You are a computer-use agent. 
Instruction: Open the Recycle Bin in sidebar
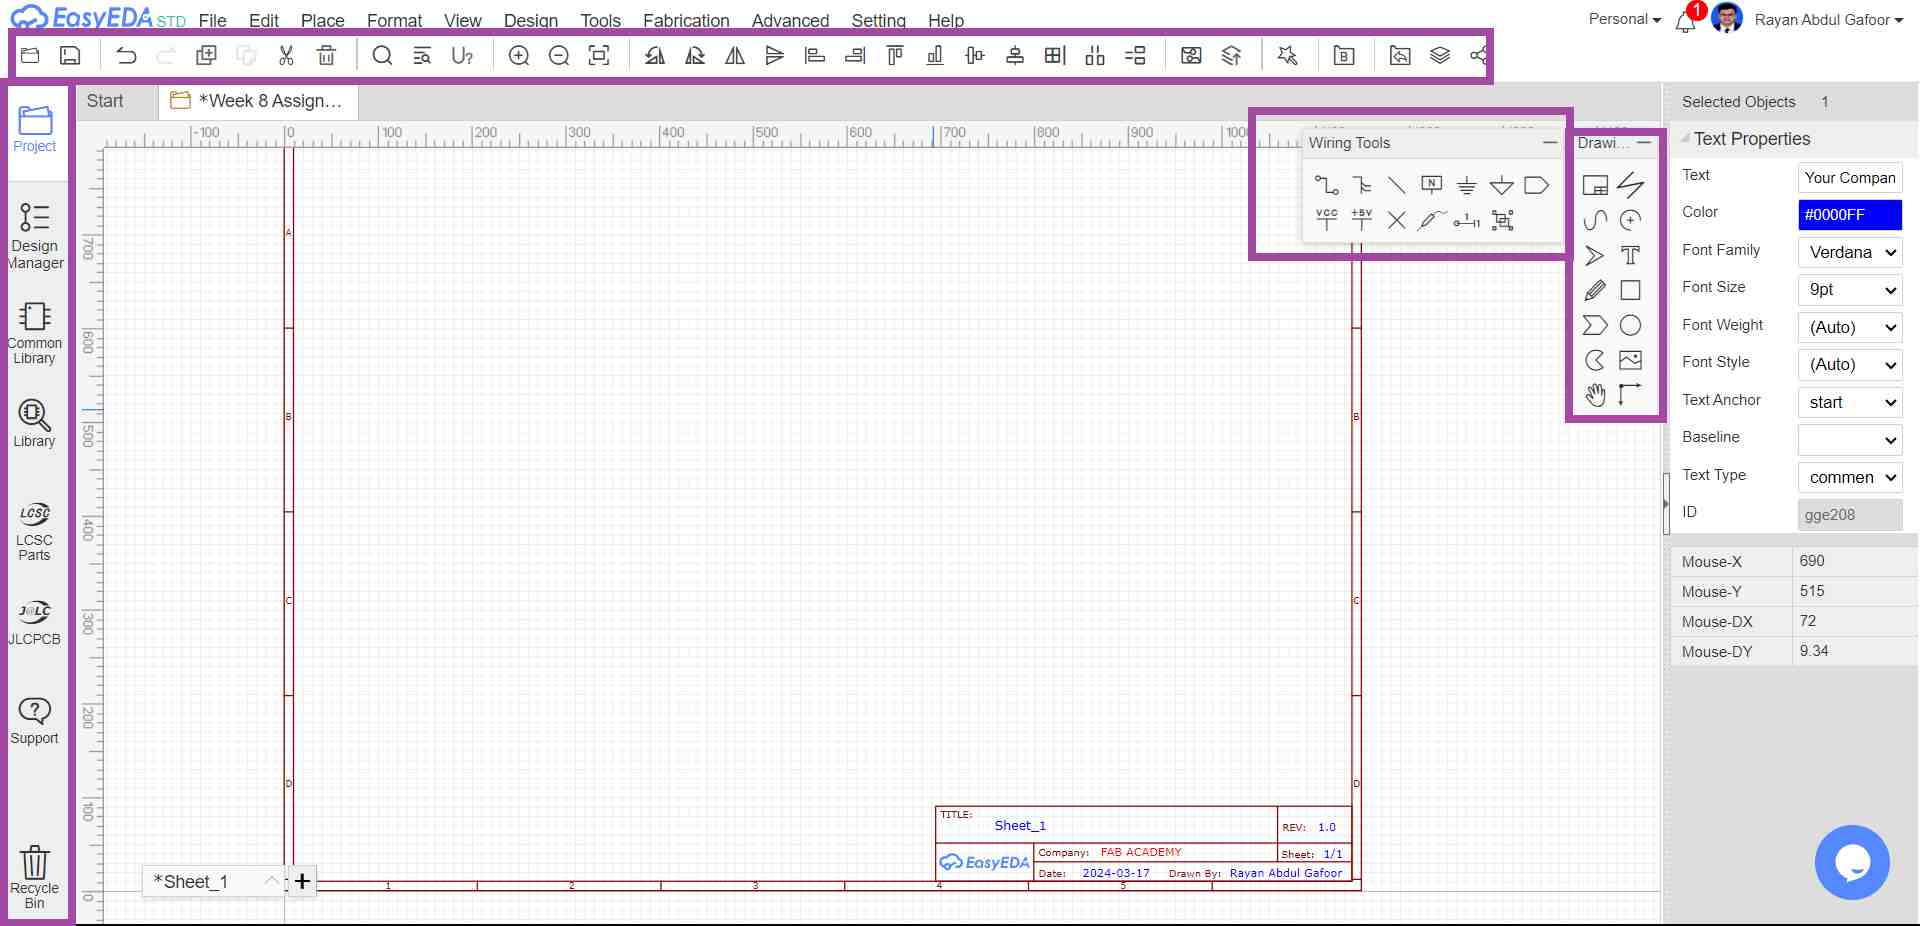pyautogui.click(x=34, y=875)
